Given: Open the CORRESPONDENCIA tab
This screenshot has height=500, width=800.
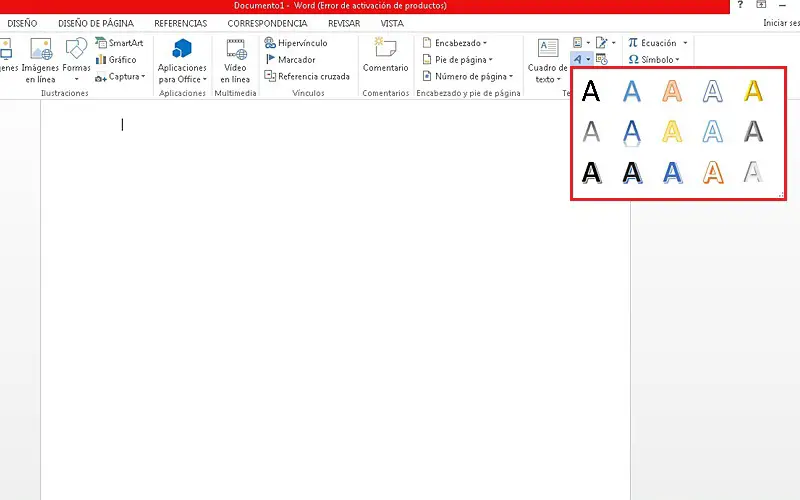Looking at the screenshot, I should pos(267,23).
